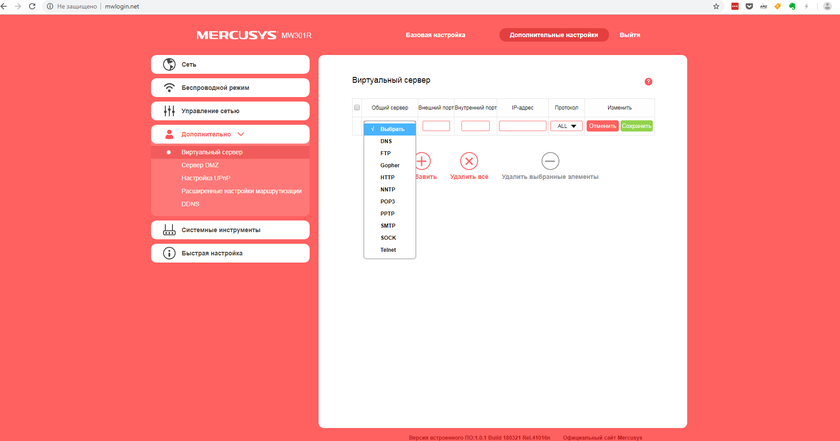Click the globe icon next to Сеть

(169, 64)
